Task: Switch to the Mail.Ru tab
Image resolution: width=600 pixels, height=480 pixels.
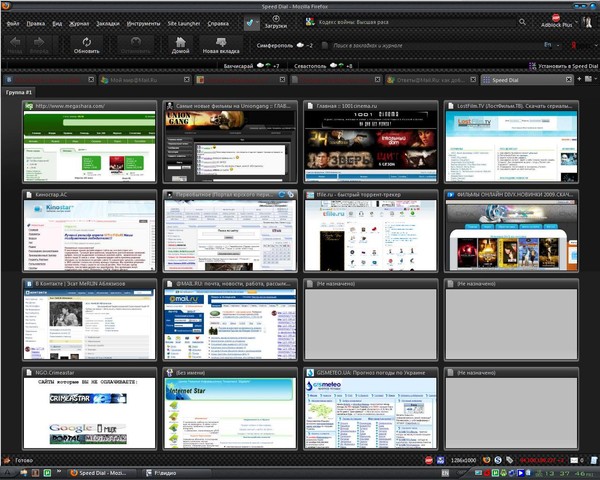Action: 130,79
